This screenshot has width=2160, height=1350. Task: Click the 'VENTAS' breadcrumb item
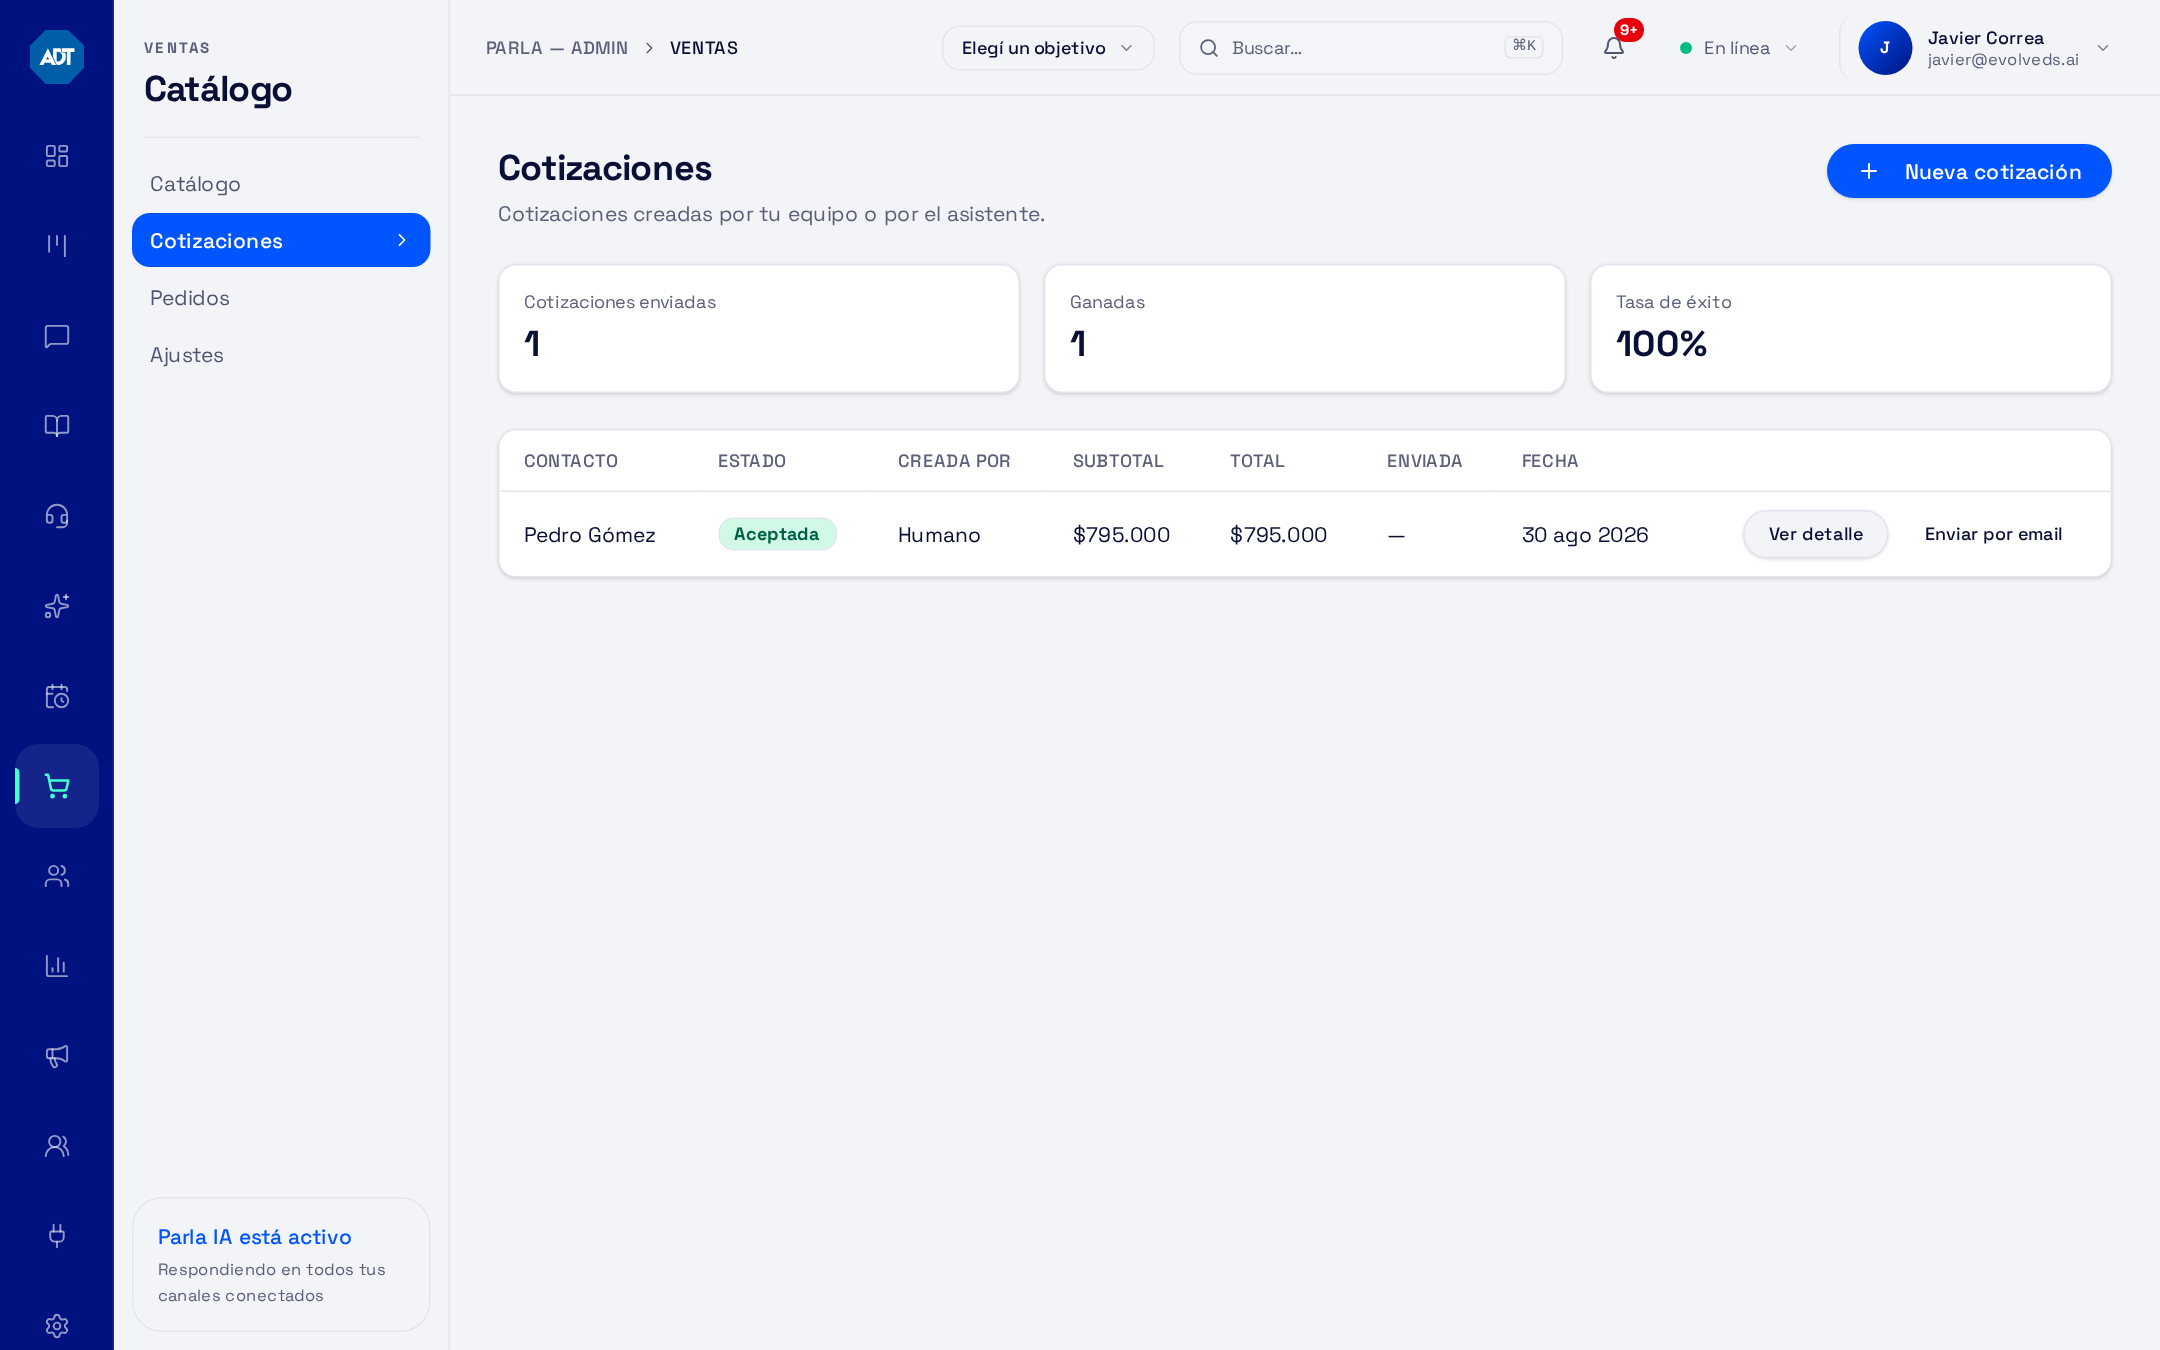[704, 48]
